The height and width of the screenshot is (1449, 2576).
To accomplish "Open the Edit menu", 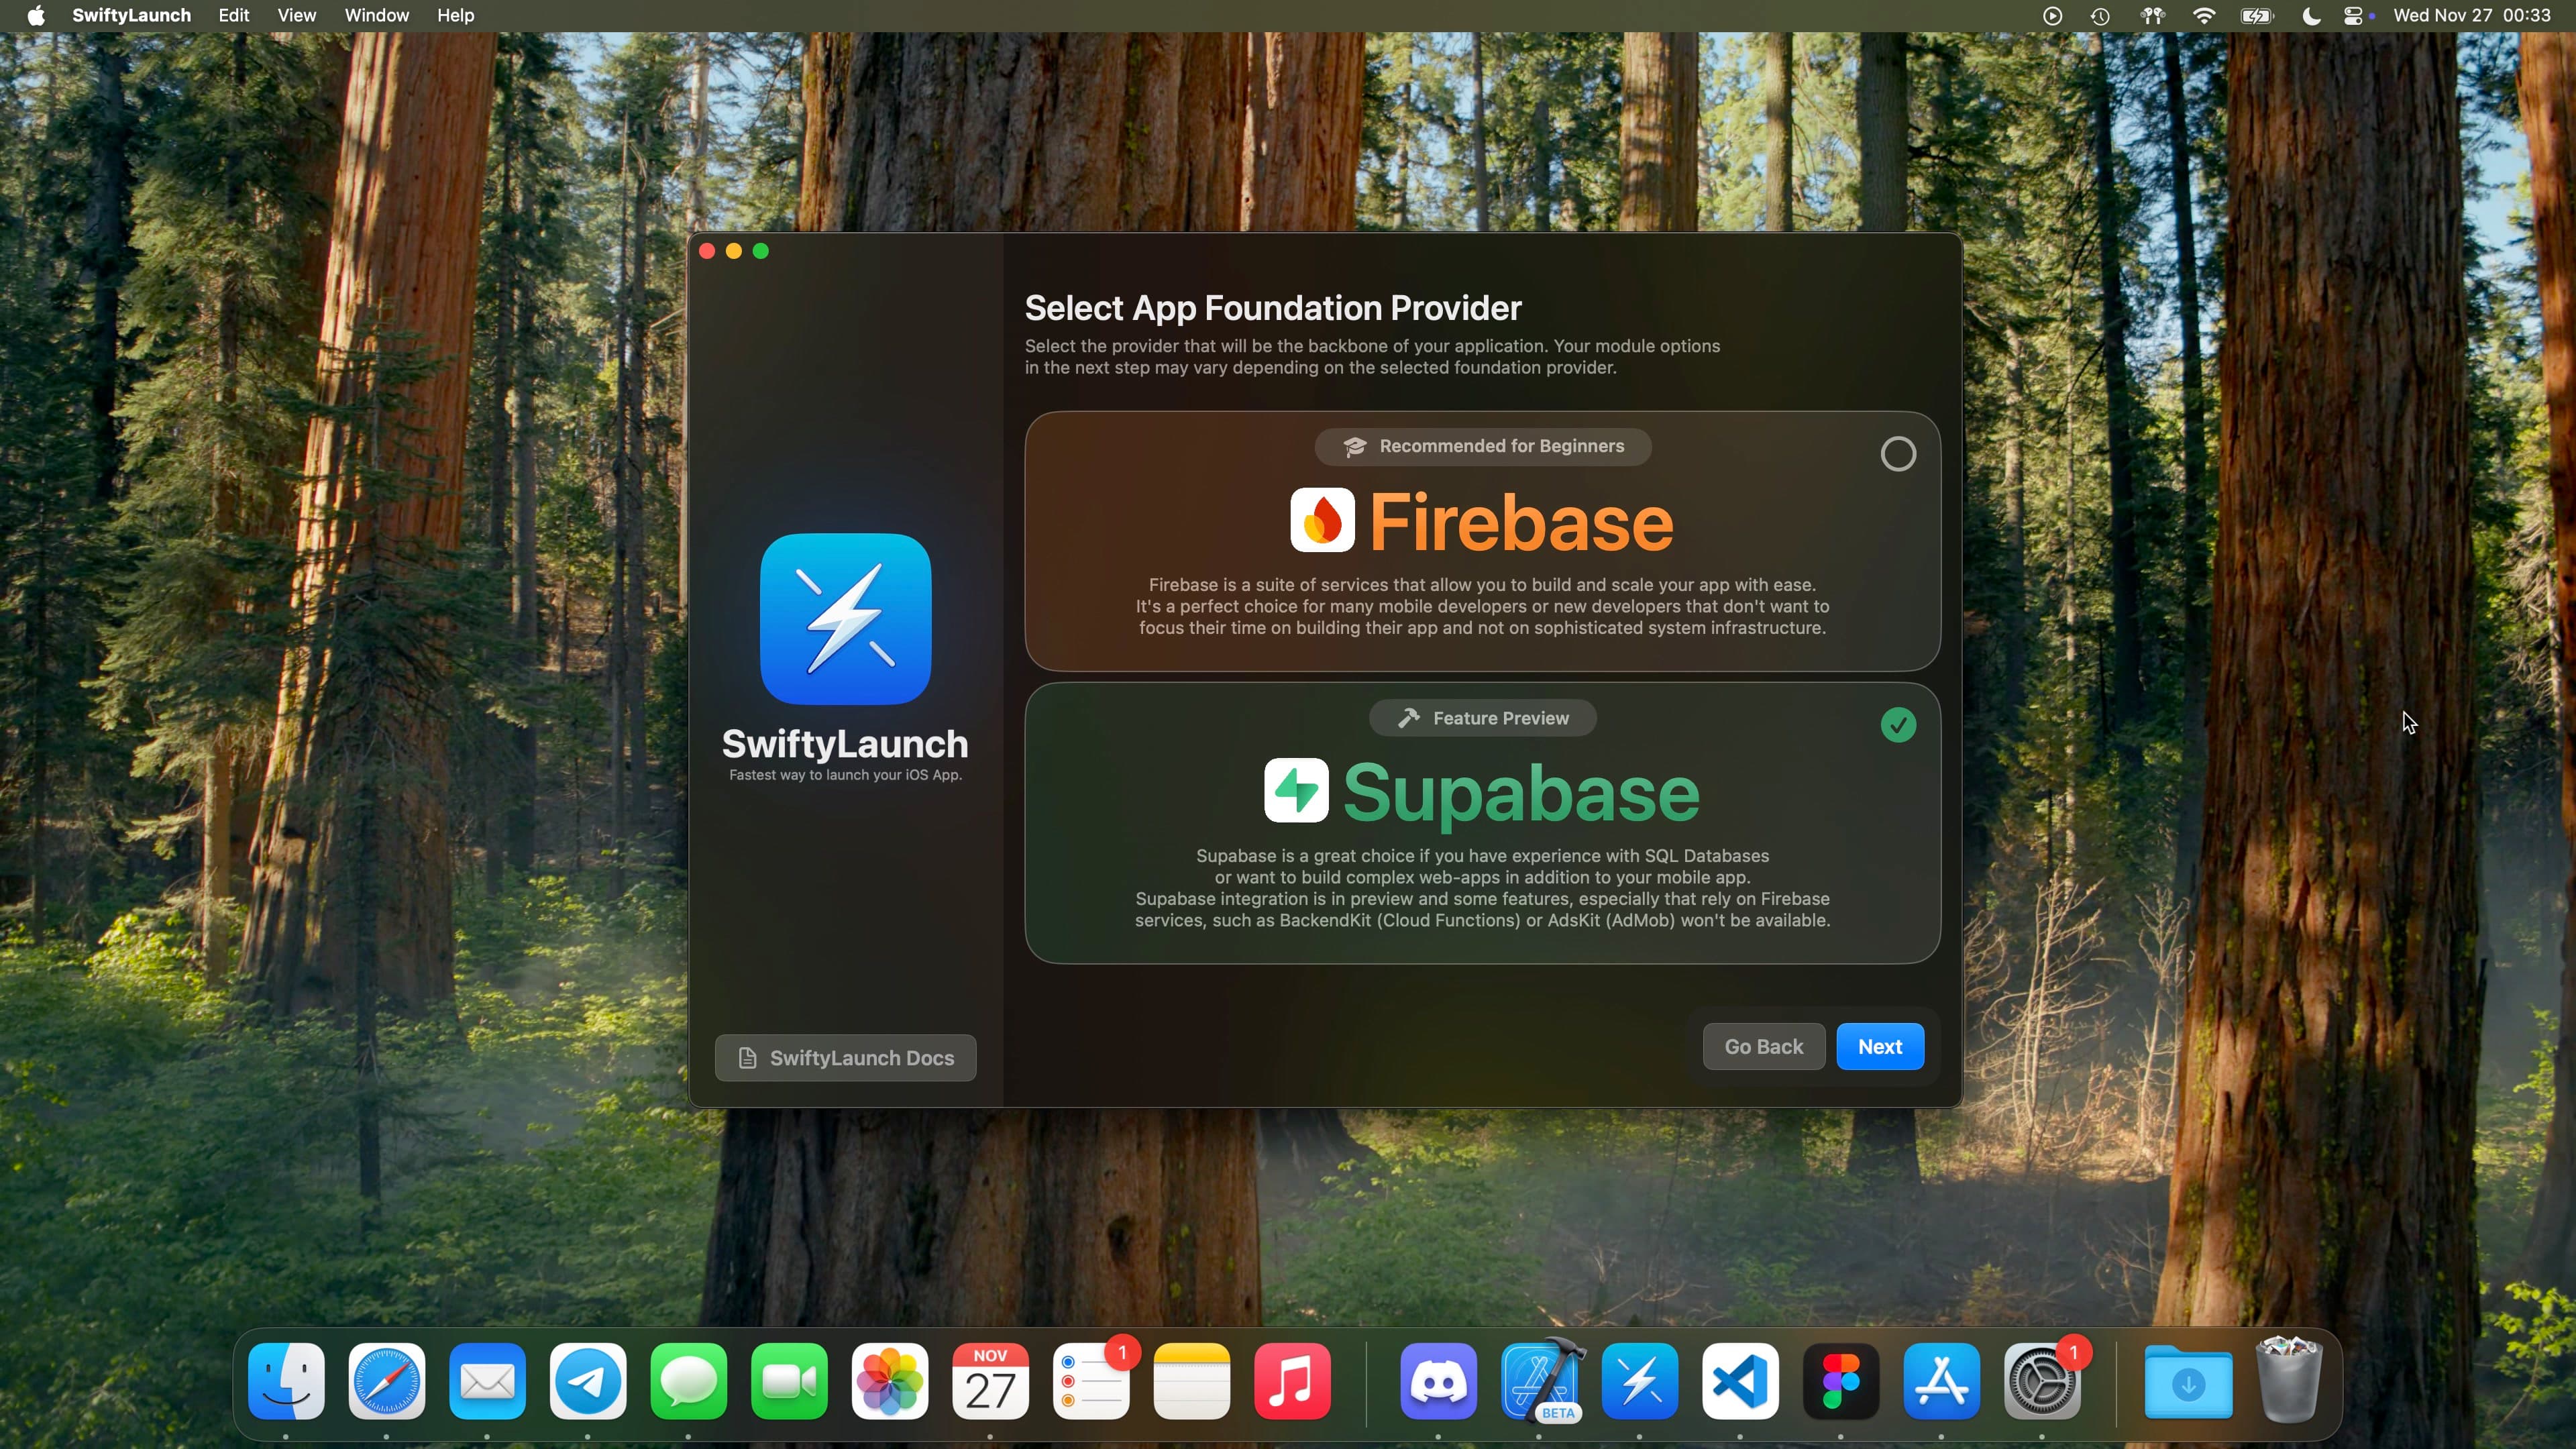I will point(234,15).
